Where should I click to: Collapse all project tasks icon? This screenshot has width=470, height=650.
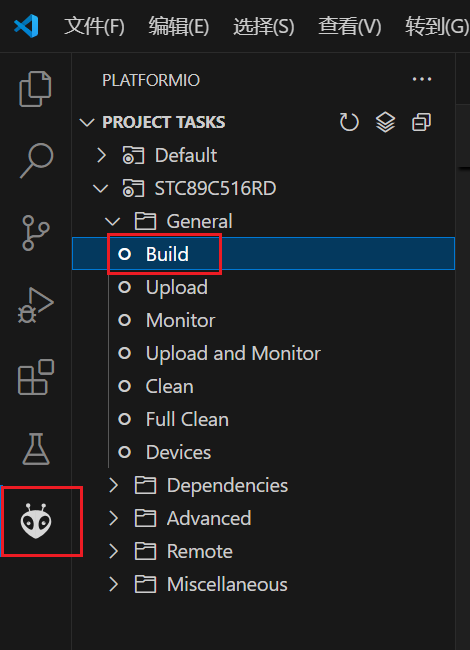[422, 122]
